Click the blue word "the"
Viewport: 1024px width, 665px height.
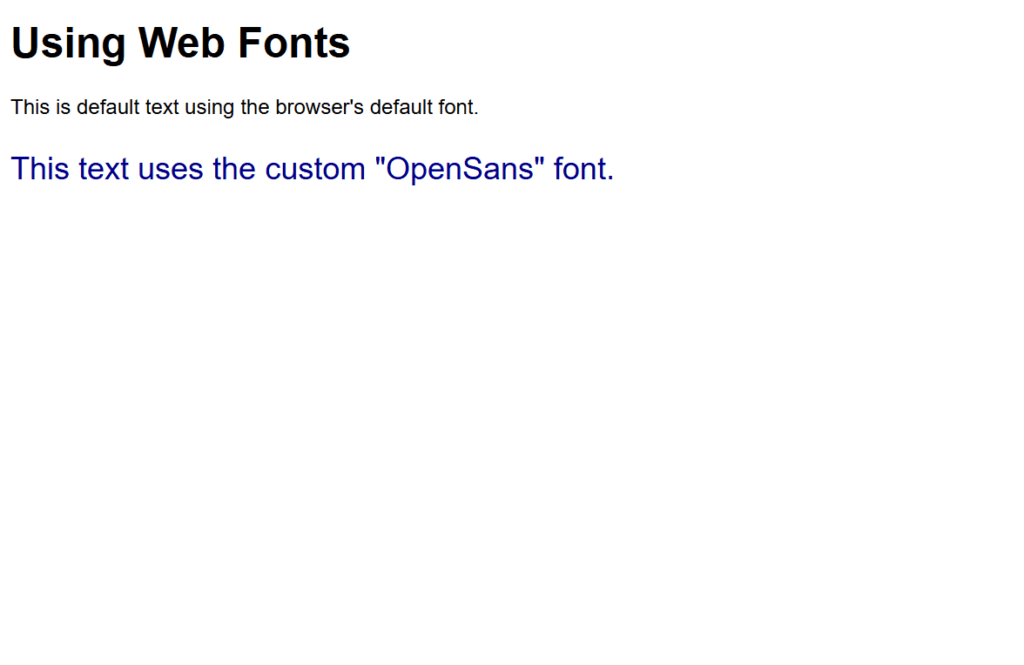[x=234, y=169]
